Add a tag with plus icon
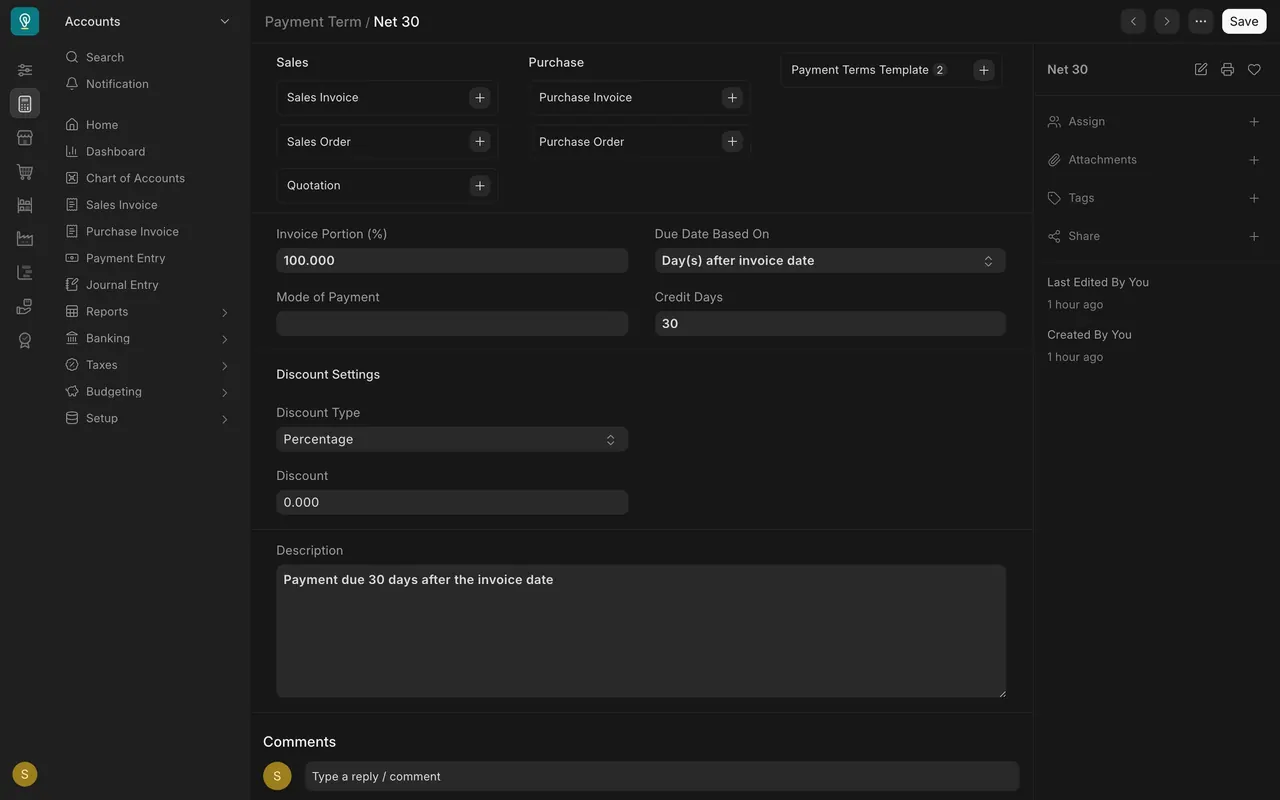Screen dimensions: 1280x800 point(1254,198)
